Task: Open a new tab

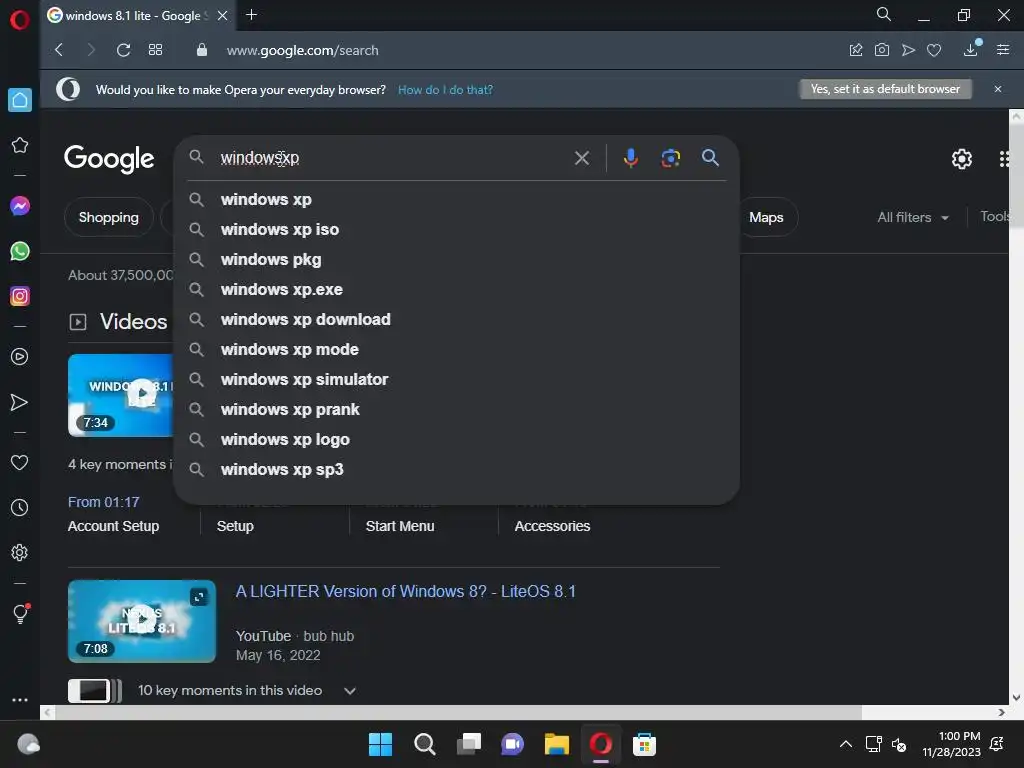Action: (x=251, y=15)
